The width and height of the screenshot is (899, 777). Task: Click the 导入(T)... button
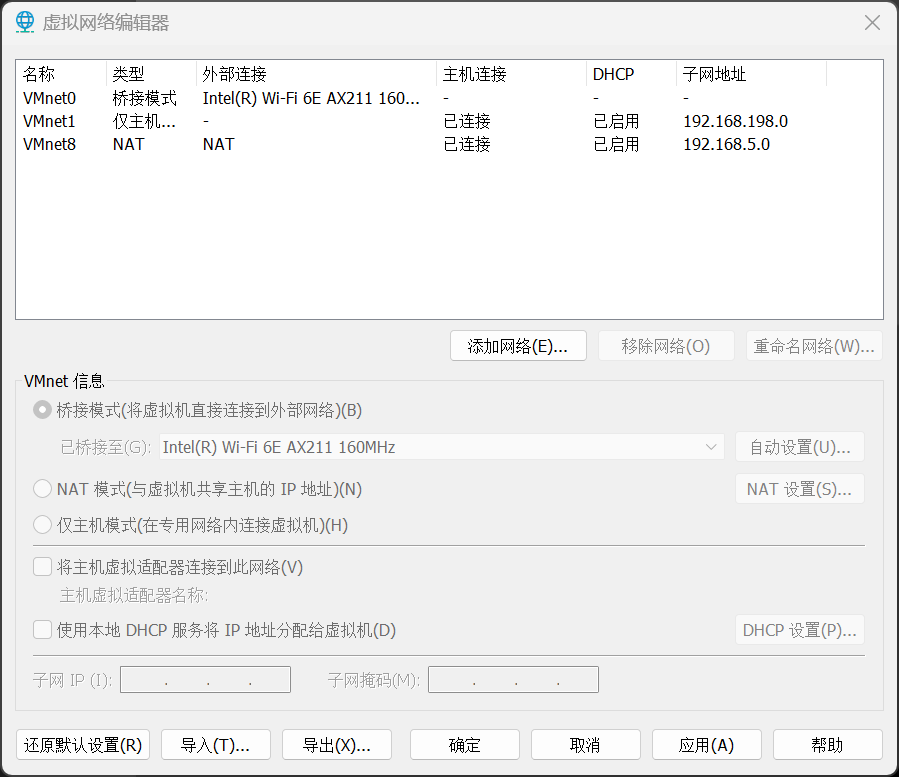[215, 745]
